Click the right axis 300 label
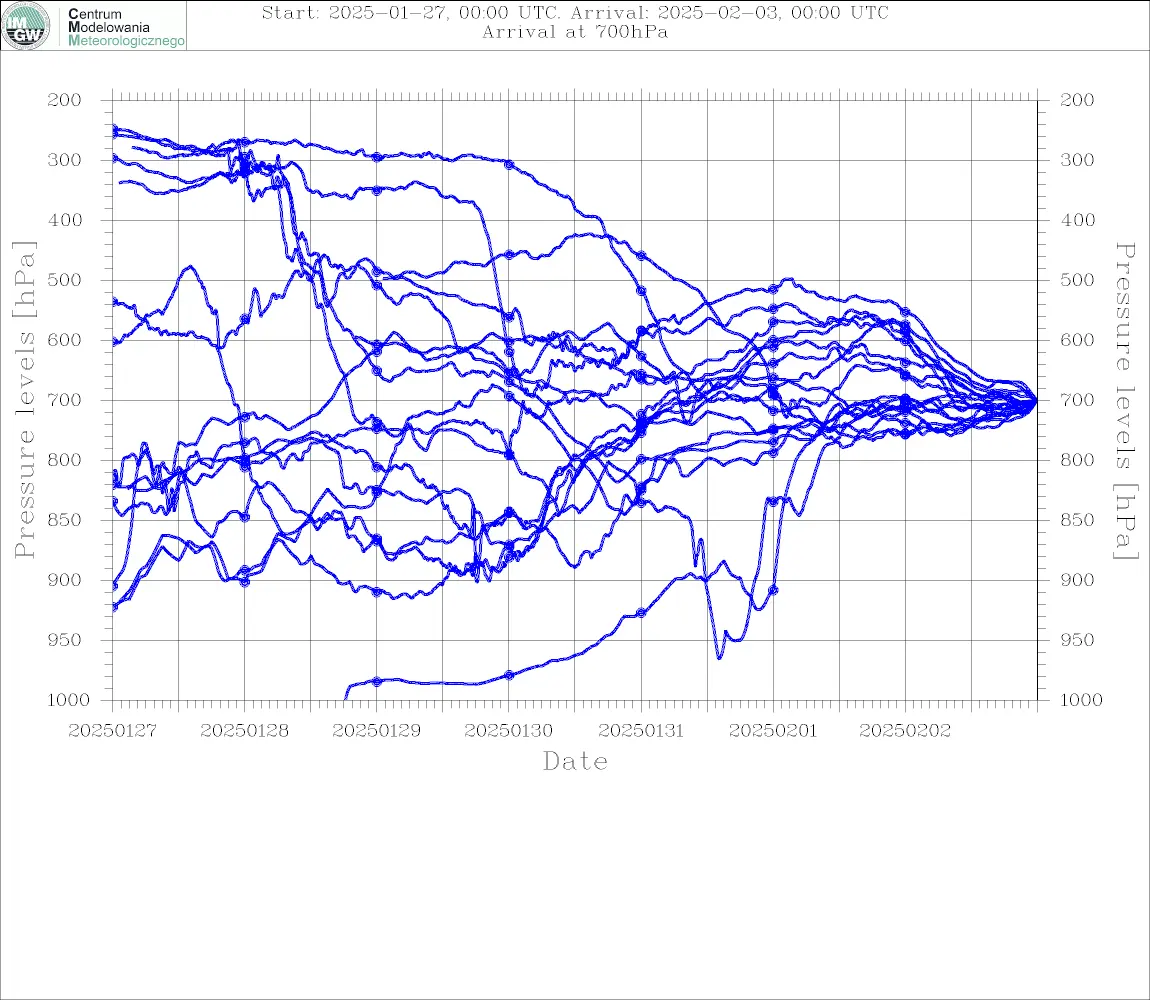1150x1000 pixels. (1077, 160)
